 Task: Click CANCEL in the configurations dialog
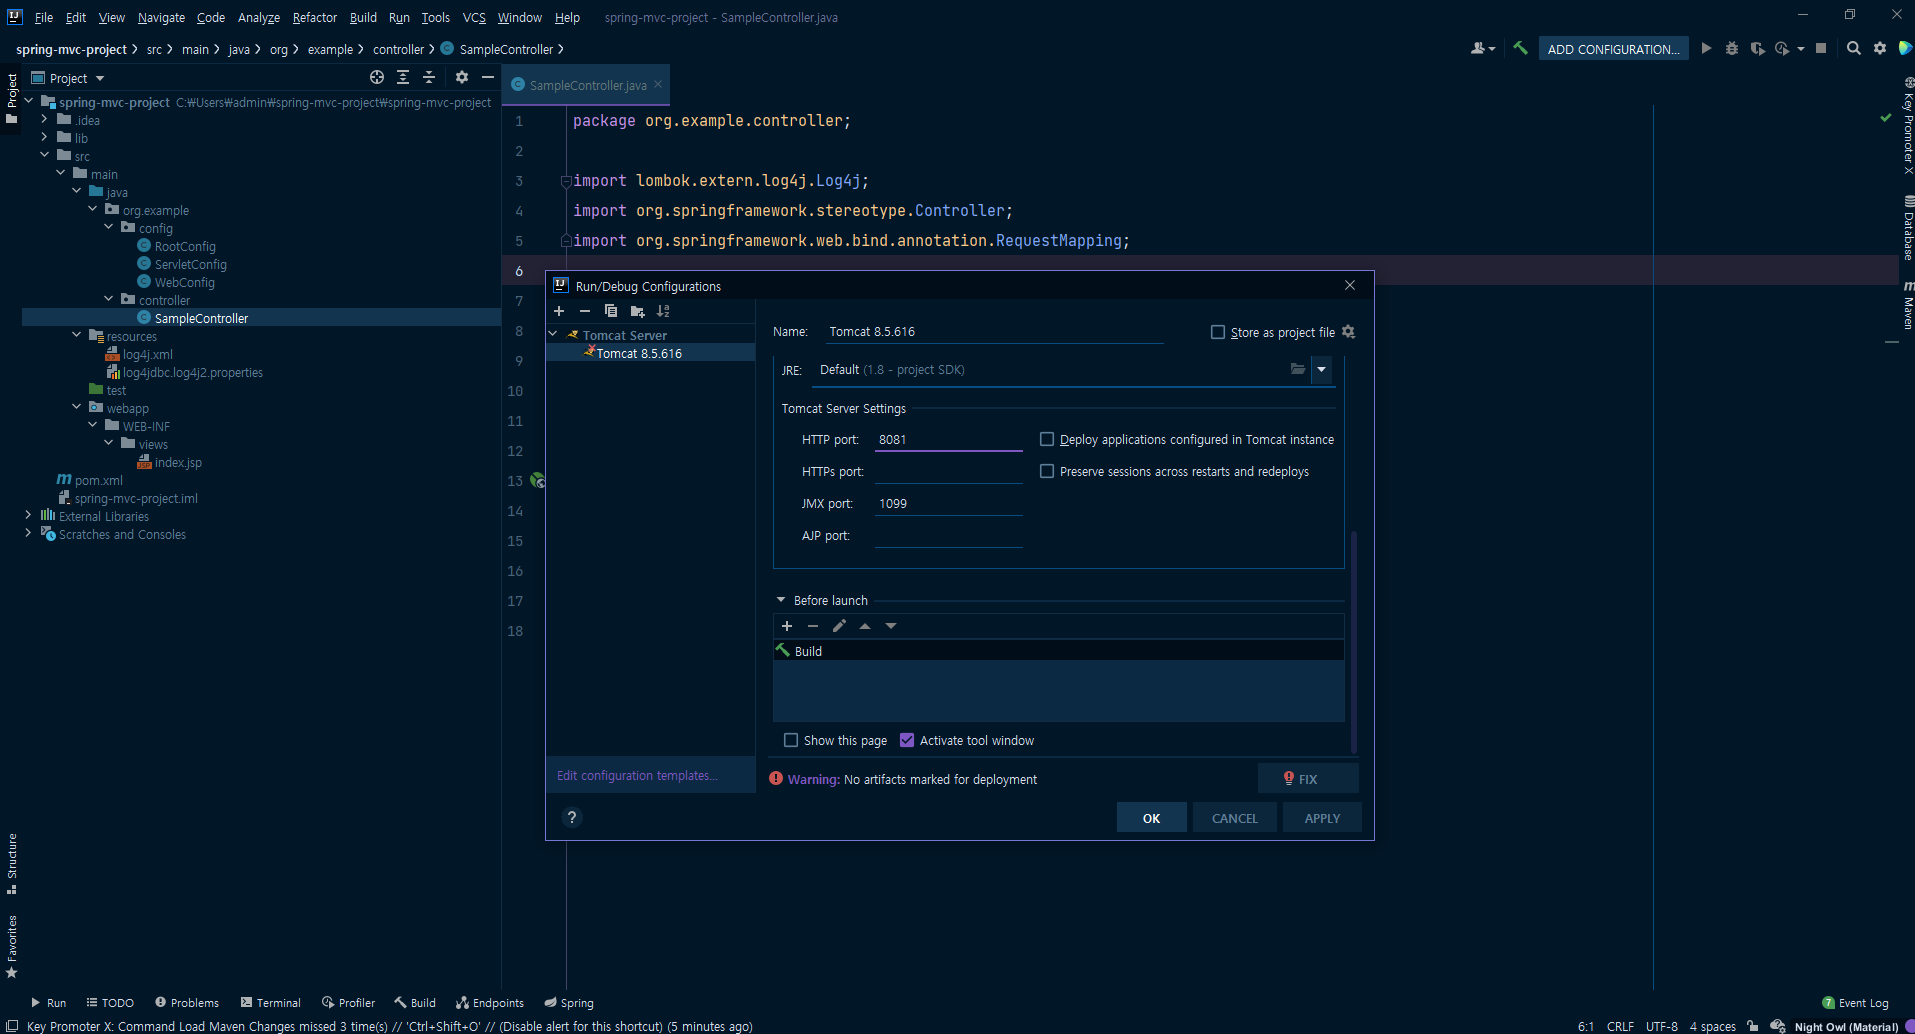coord(1235,818)
